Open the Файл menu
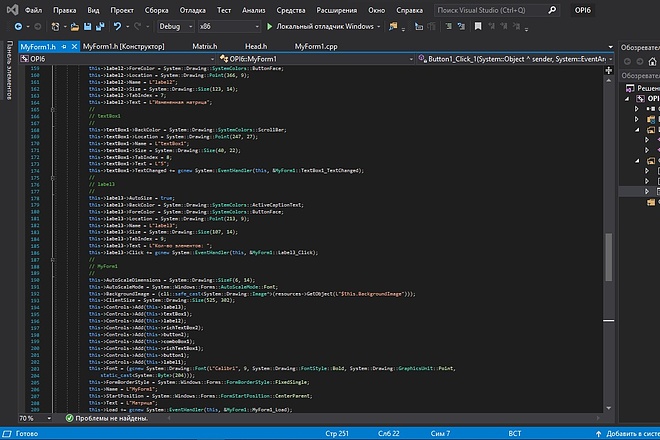 click(x=33, y=10)
